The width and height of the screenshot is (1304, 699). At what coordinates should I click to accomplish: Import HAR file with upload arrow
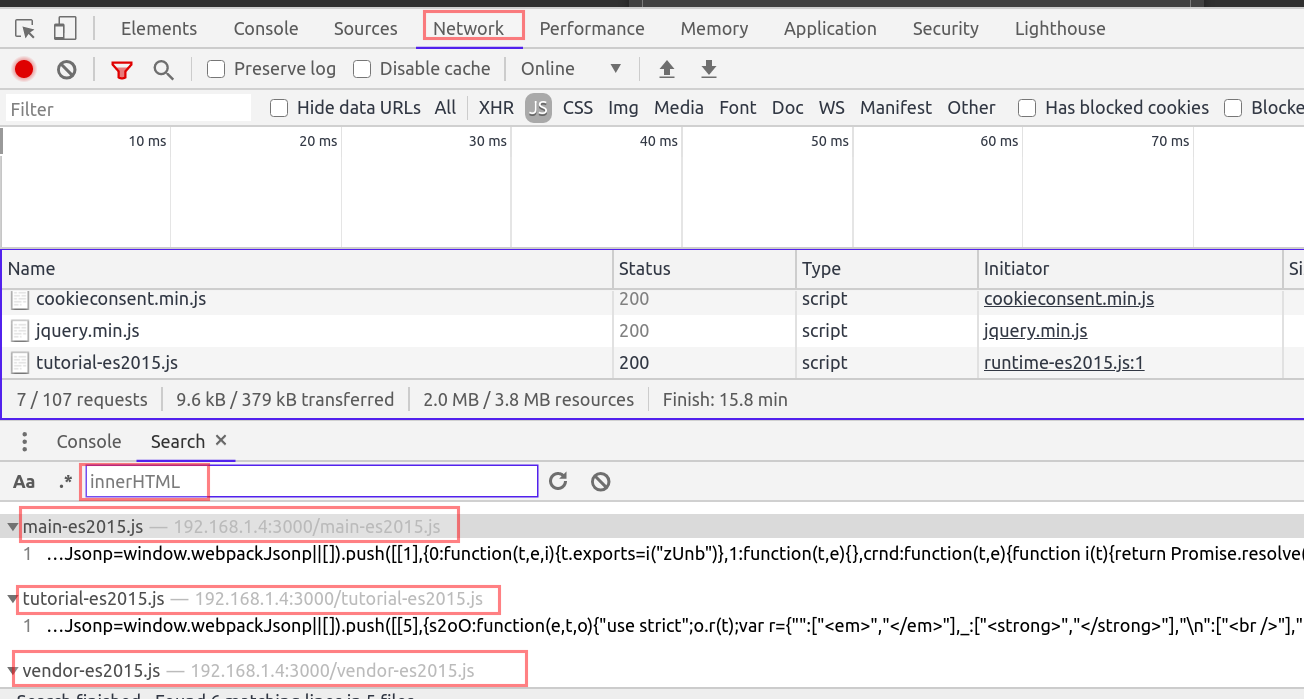point(667,69)
